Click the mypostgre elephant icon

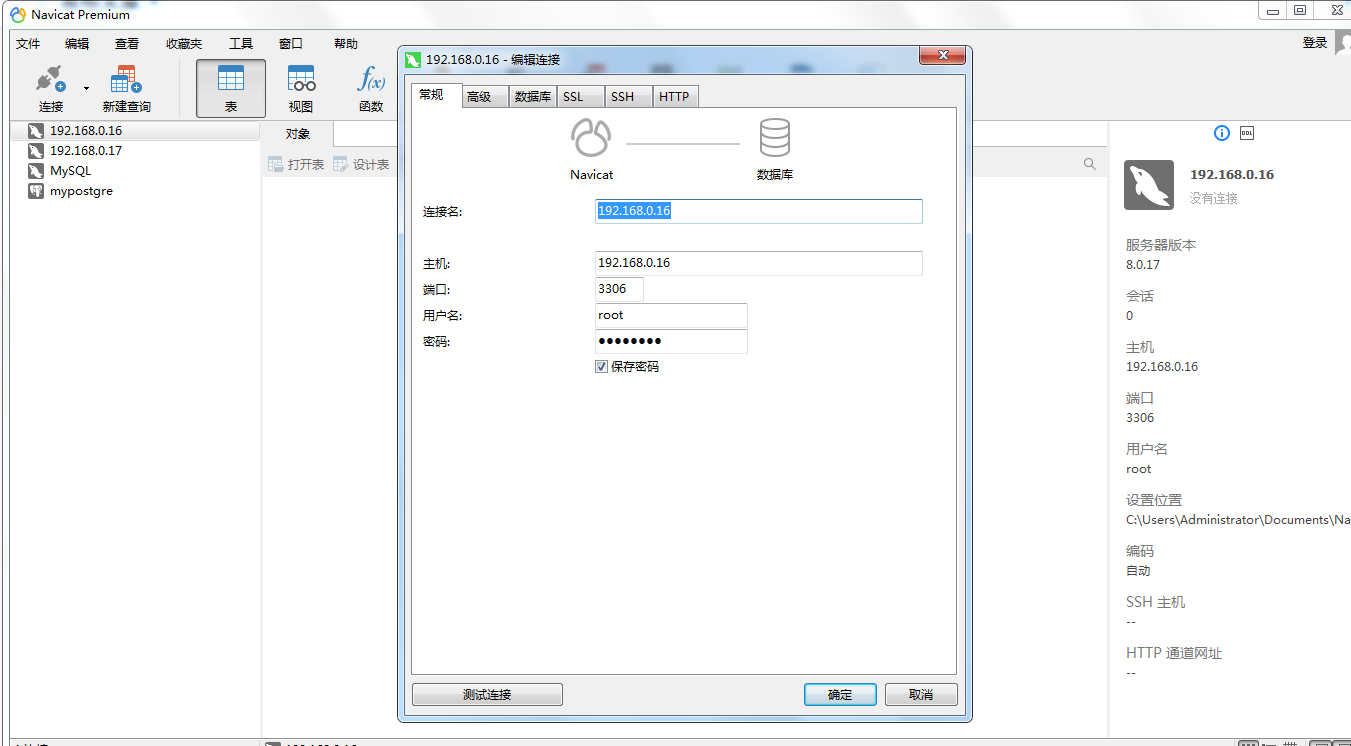[x=36, y=191]
